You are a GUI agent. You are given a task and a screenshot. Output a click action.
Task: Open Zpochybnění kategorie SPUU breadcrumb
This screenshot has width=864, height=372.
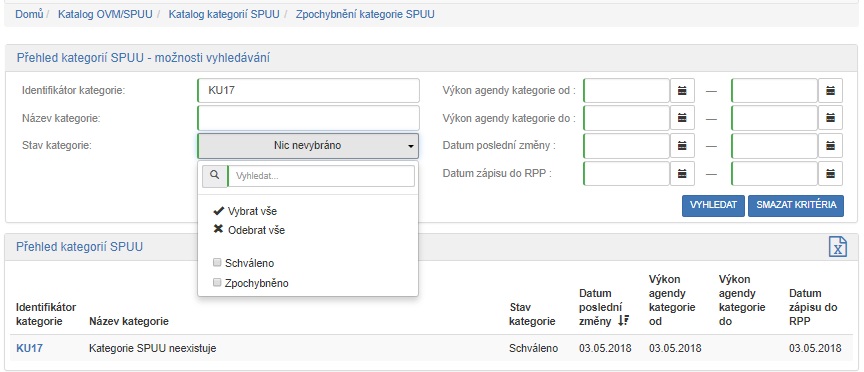pos(365,14)
